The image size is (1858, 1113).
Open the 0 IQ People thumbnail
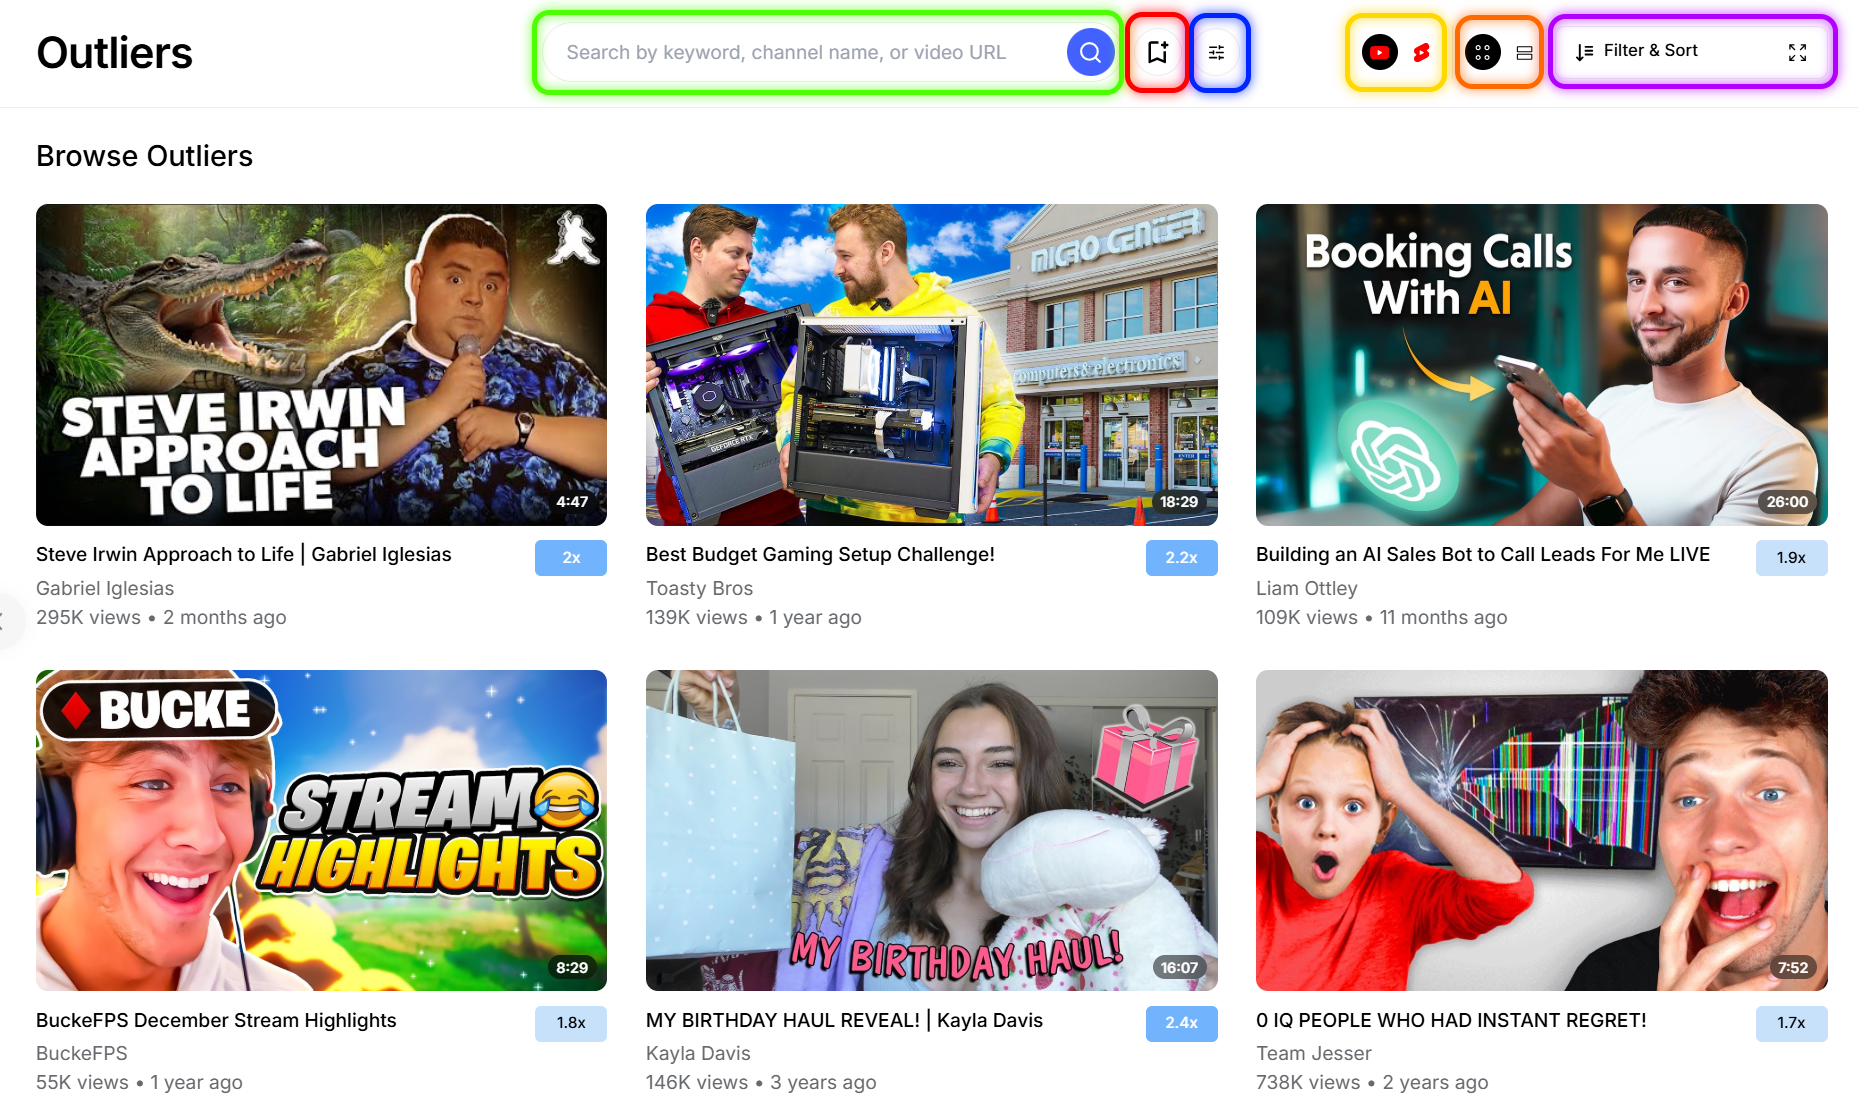(x=1541, y=830)
